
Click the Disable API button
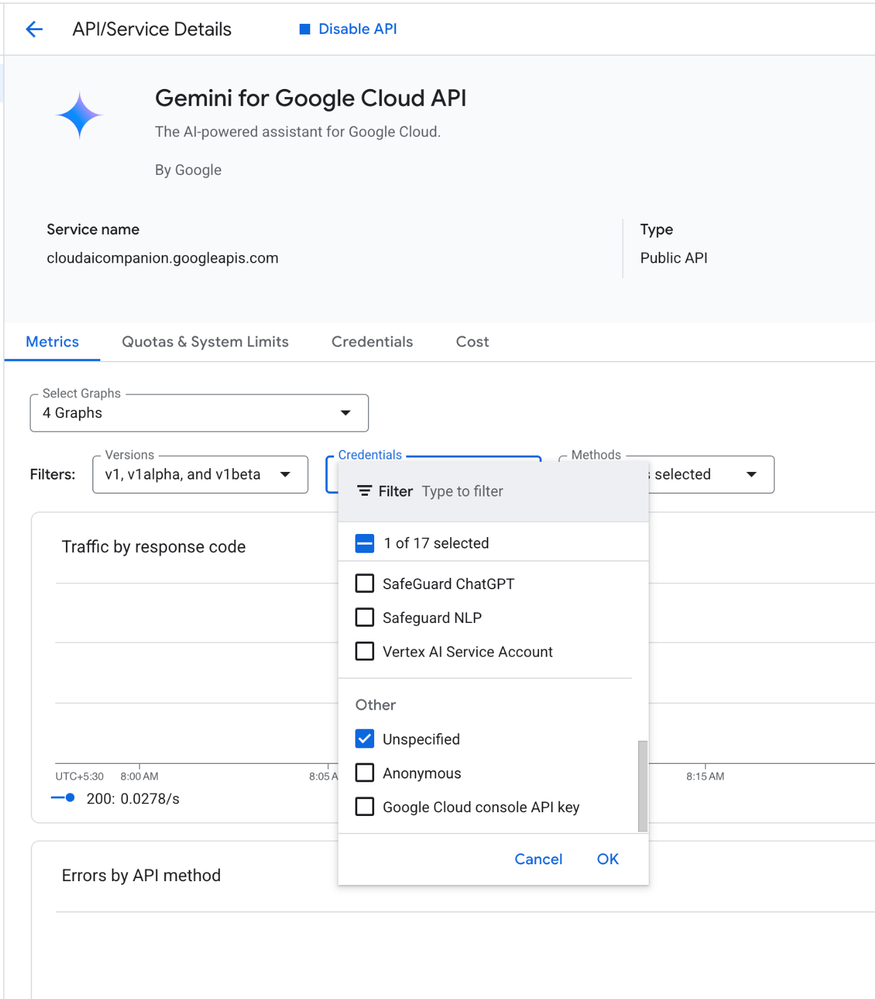348,29
